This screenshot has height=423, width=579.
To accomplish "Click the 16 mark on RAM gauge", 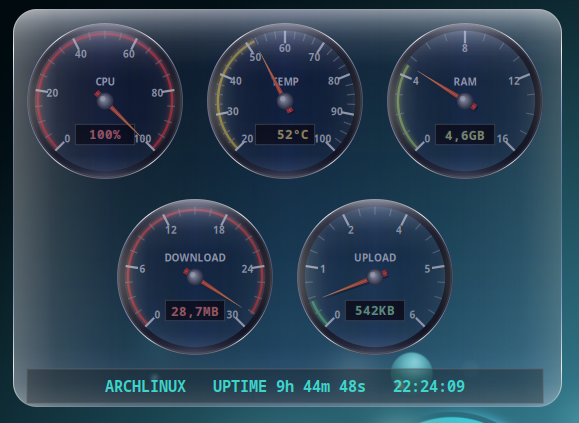I will point(502,138).
